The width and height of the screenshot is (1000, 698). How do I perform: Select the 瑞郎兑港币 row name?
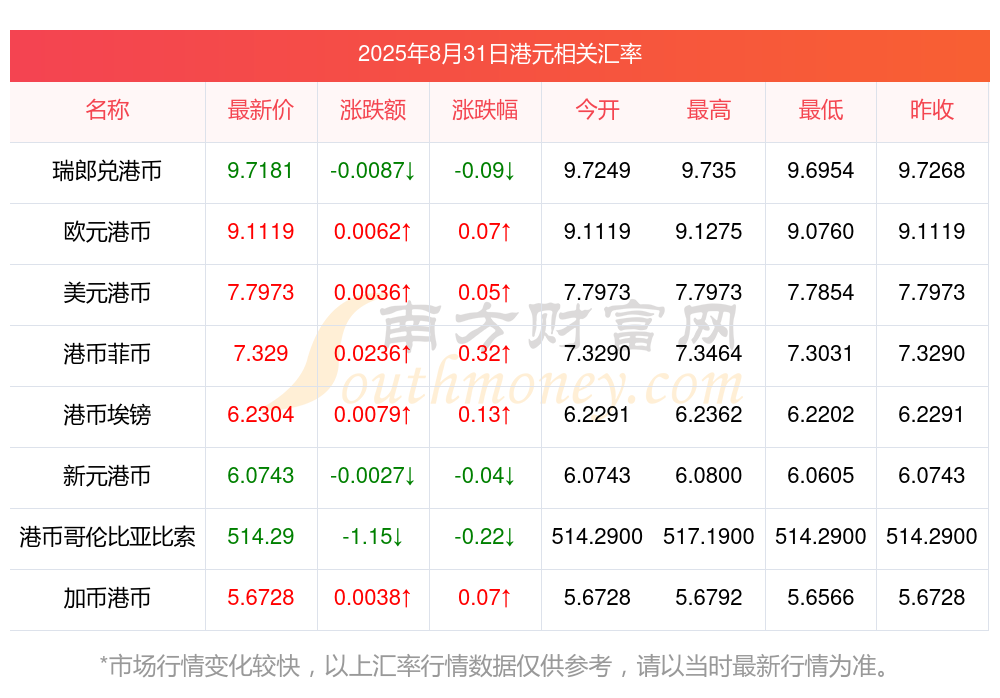pyautogui.click(x=107, y=171)
